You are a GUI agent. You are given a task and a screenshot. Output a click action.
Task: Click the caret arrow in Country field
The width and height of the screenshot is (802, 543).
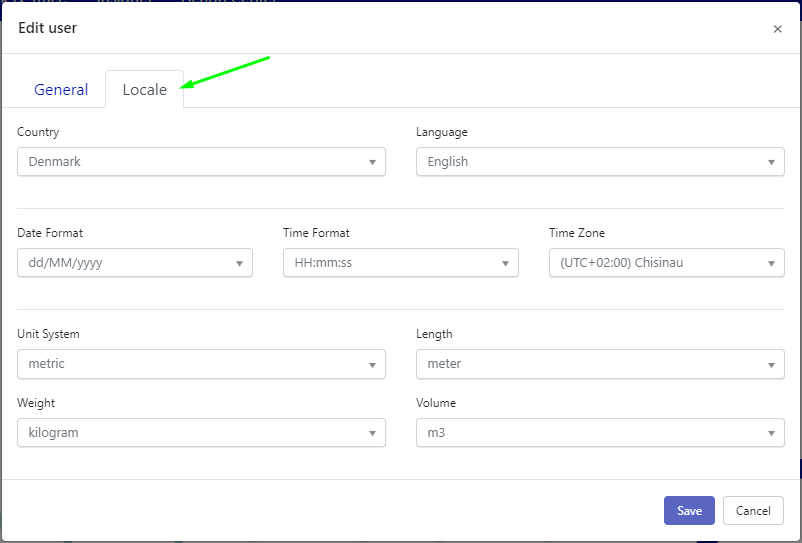tap(372, 162)
